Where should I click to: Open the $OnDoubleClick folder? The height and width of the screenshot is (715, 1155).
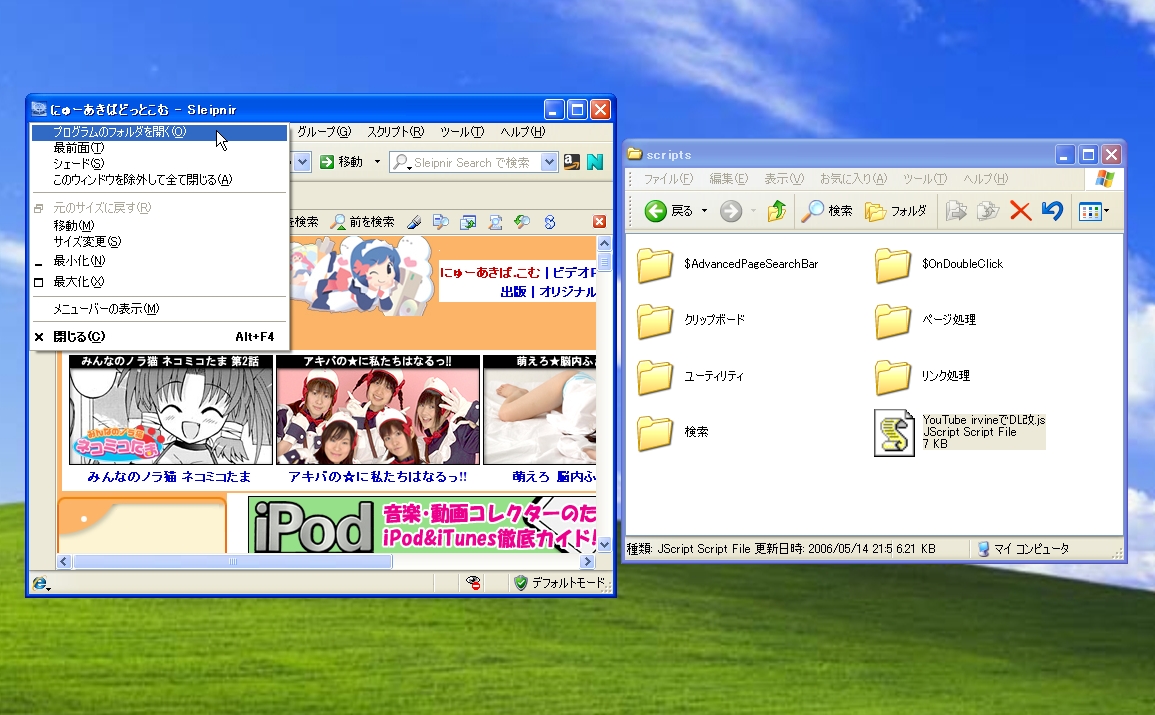point(939,264)
